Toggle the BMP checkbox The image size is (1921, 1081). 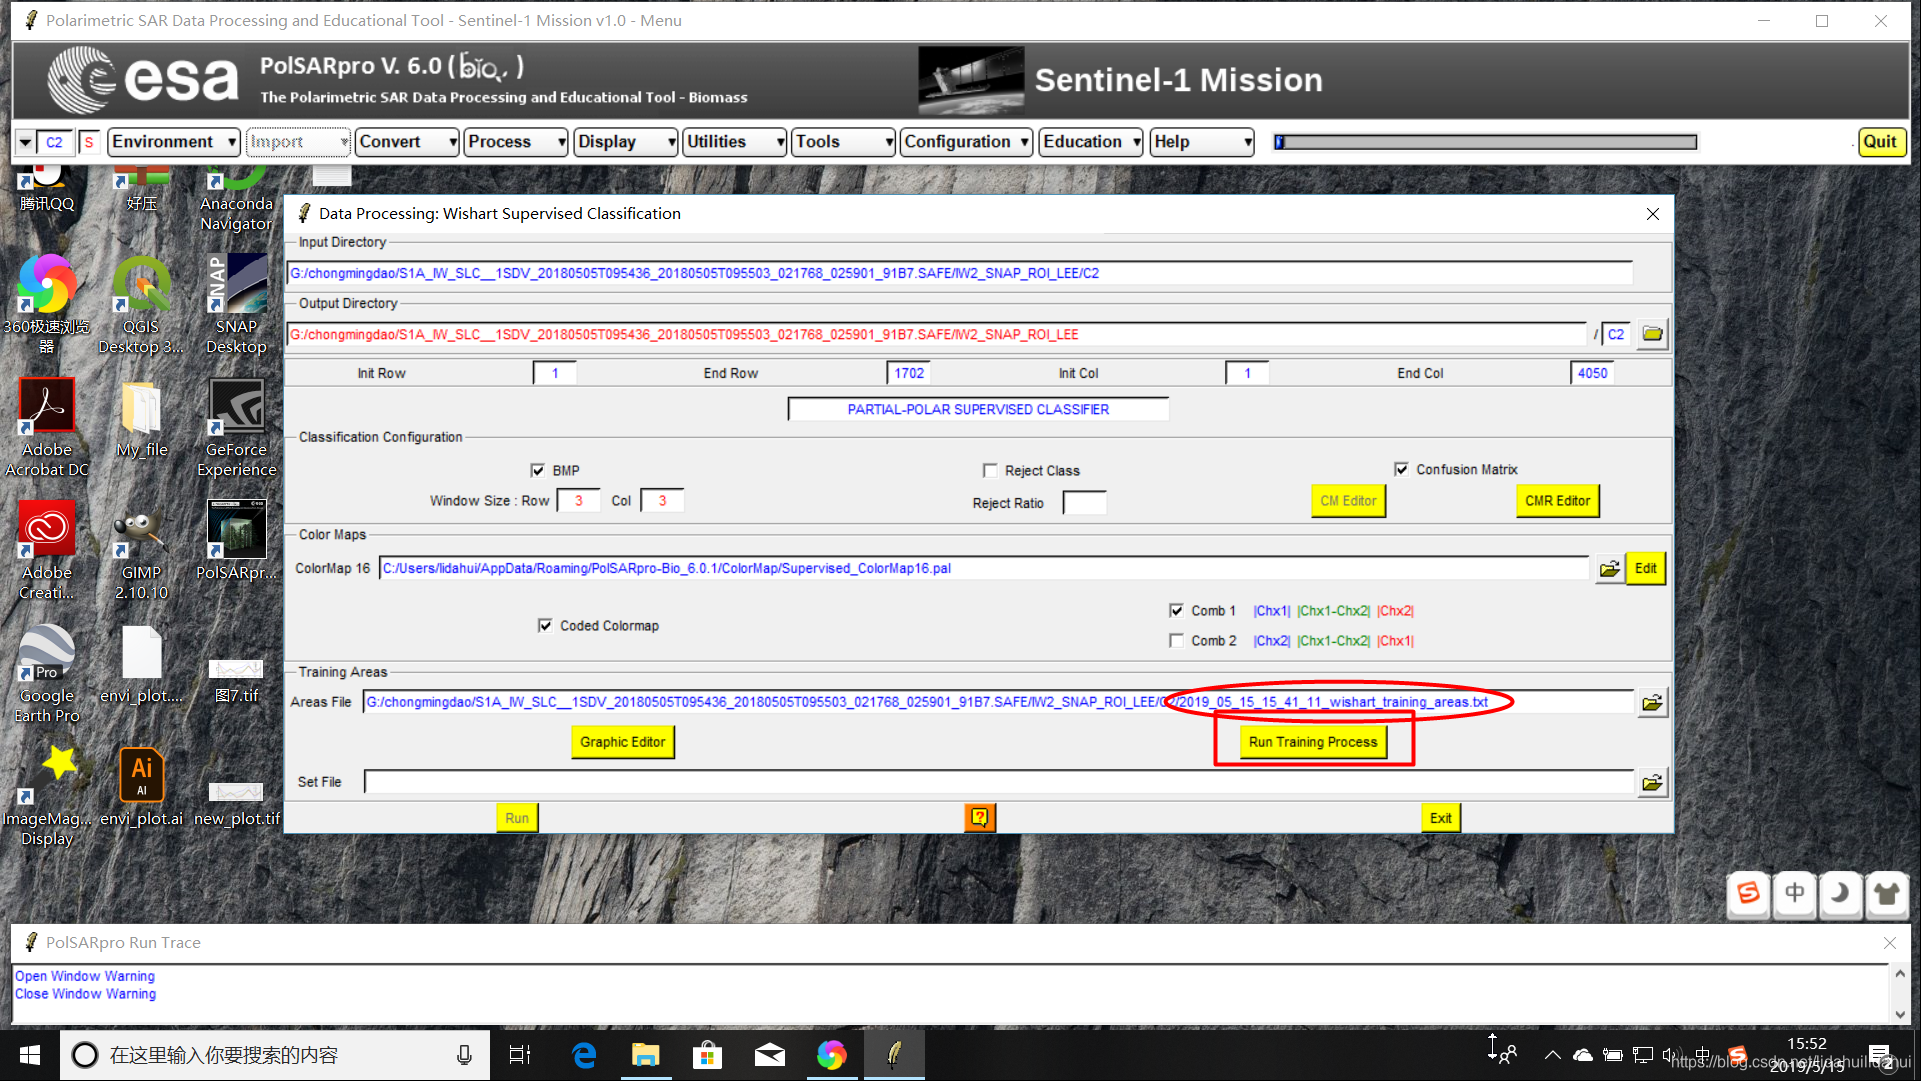coord(538,471)
